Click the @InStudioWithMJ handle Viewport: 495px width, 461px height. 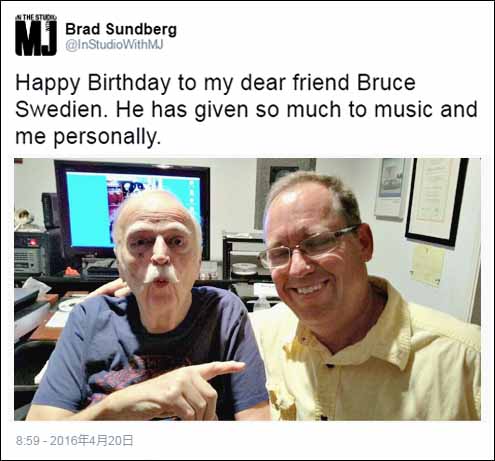[x=114, y=45]
